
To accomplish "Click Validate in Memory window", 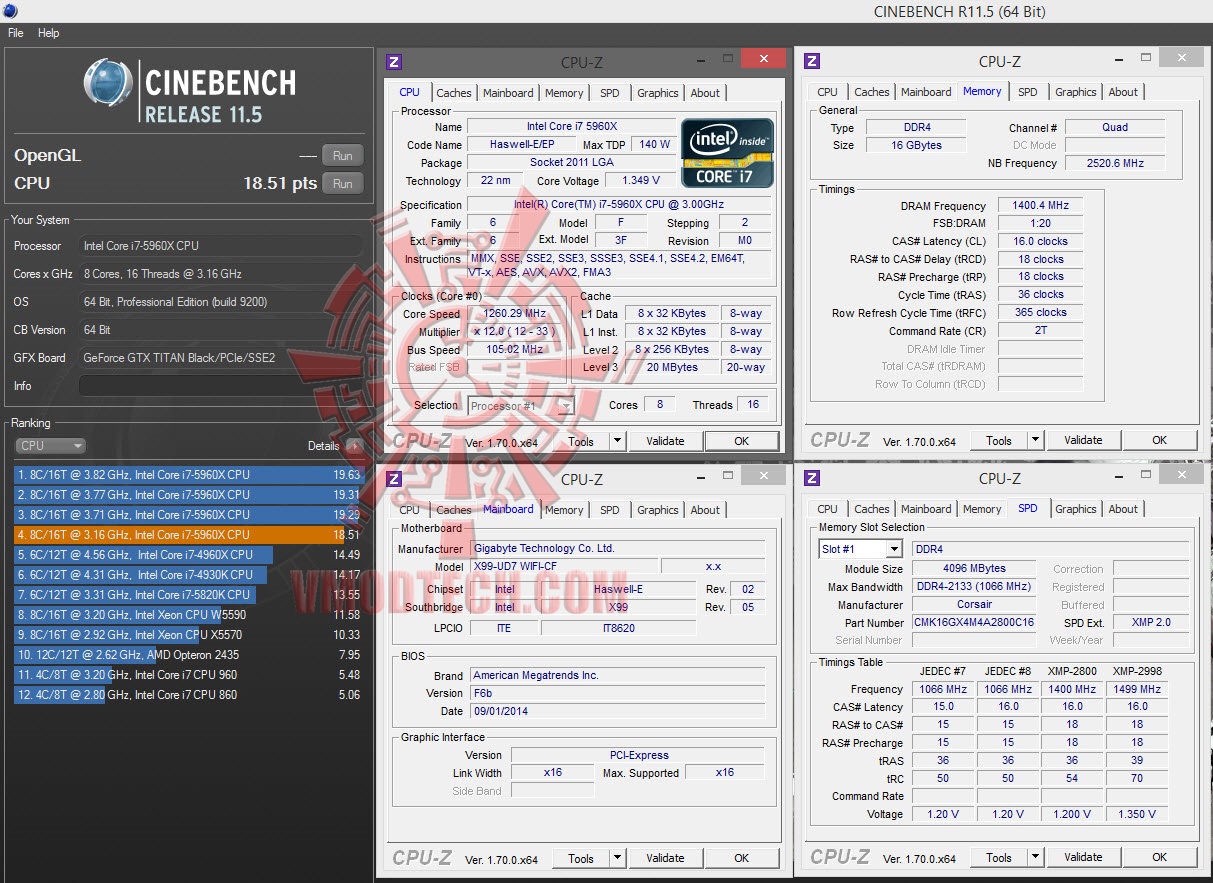I will click(x=1083, y=440).
